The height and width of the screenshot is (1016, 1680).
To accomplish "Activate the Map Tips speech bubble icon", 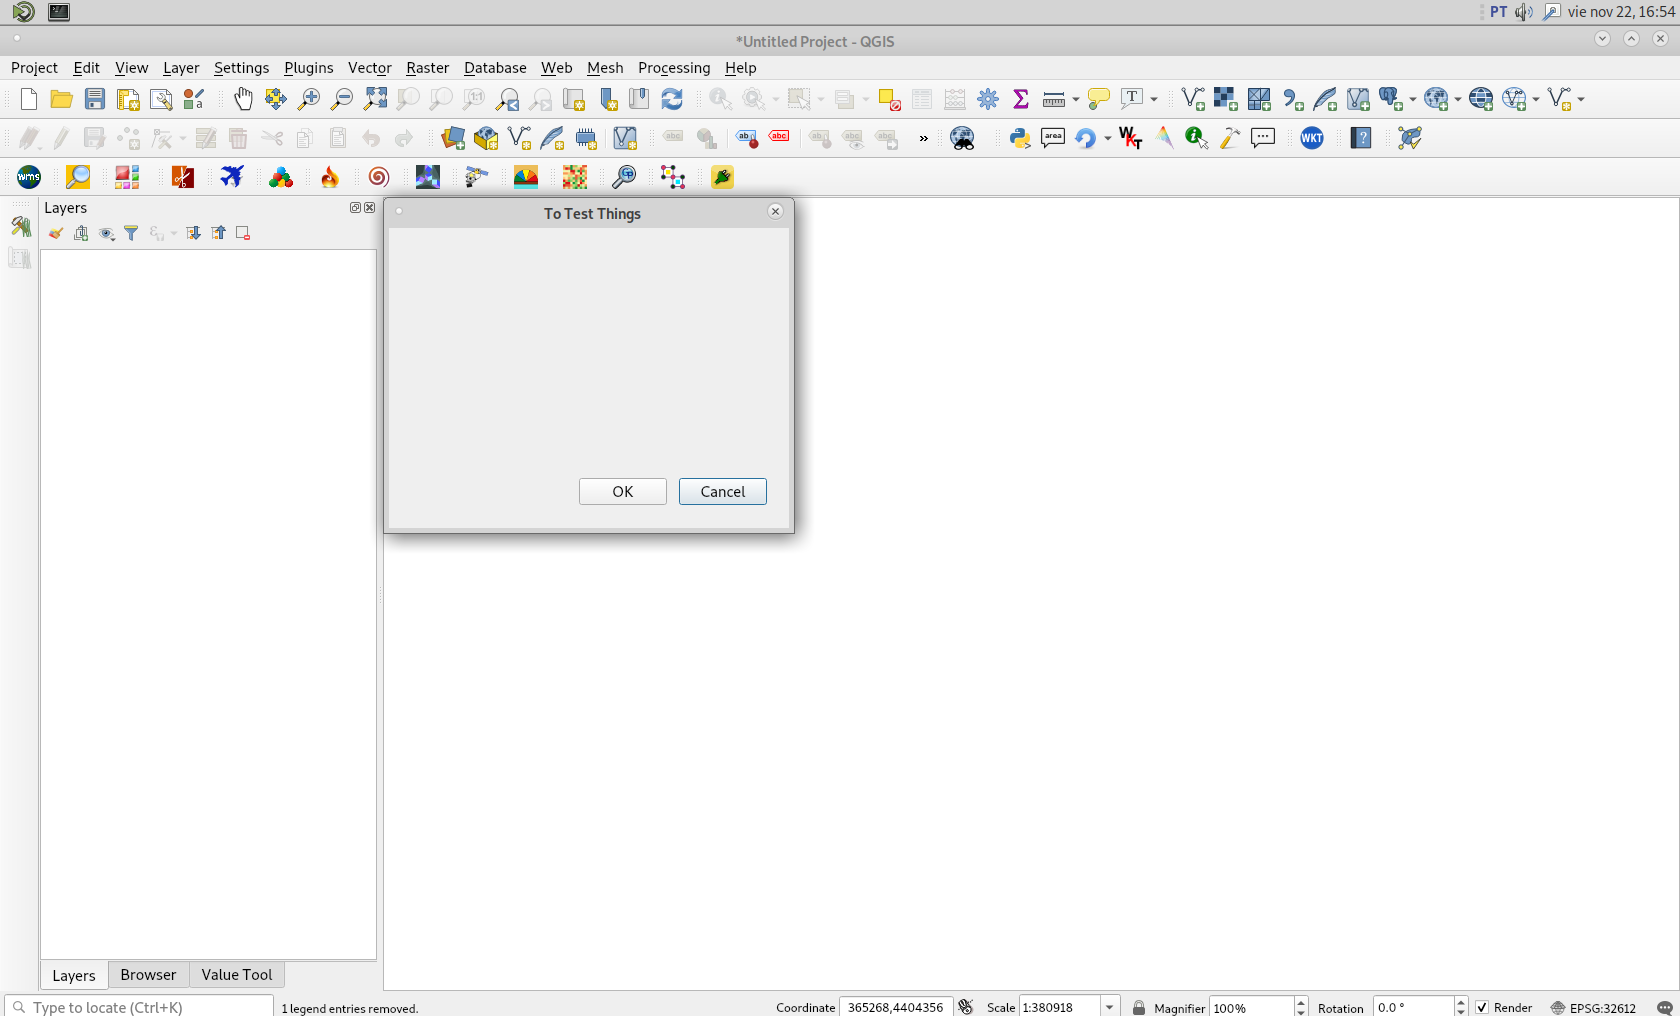I will (x=1099, y=99).
